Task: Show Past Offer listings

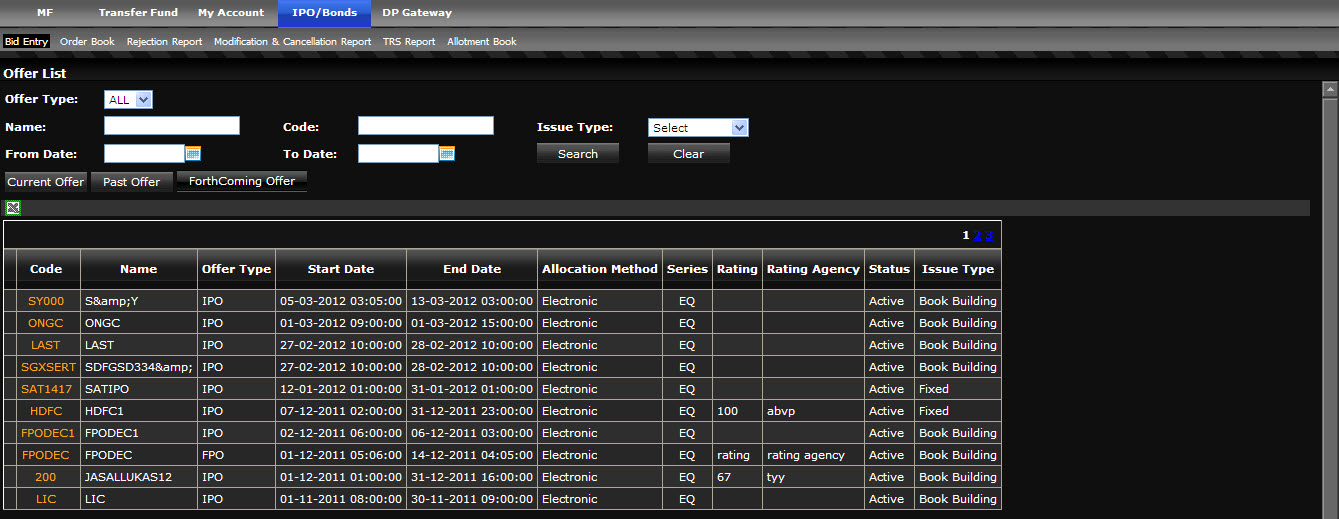Action: click(x=131, y=182)
